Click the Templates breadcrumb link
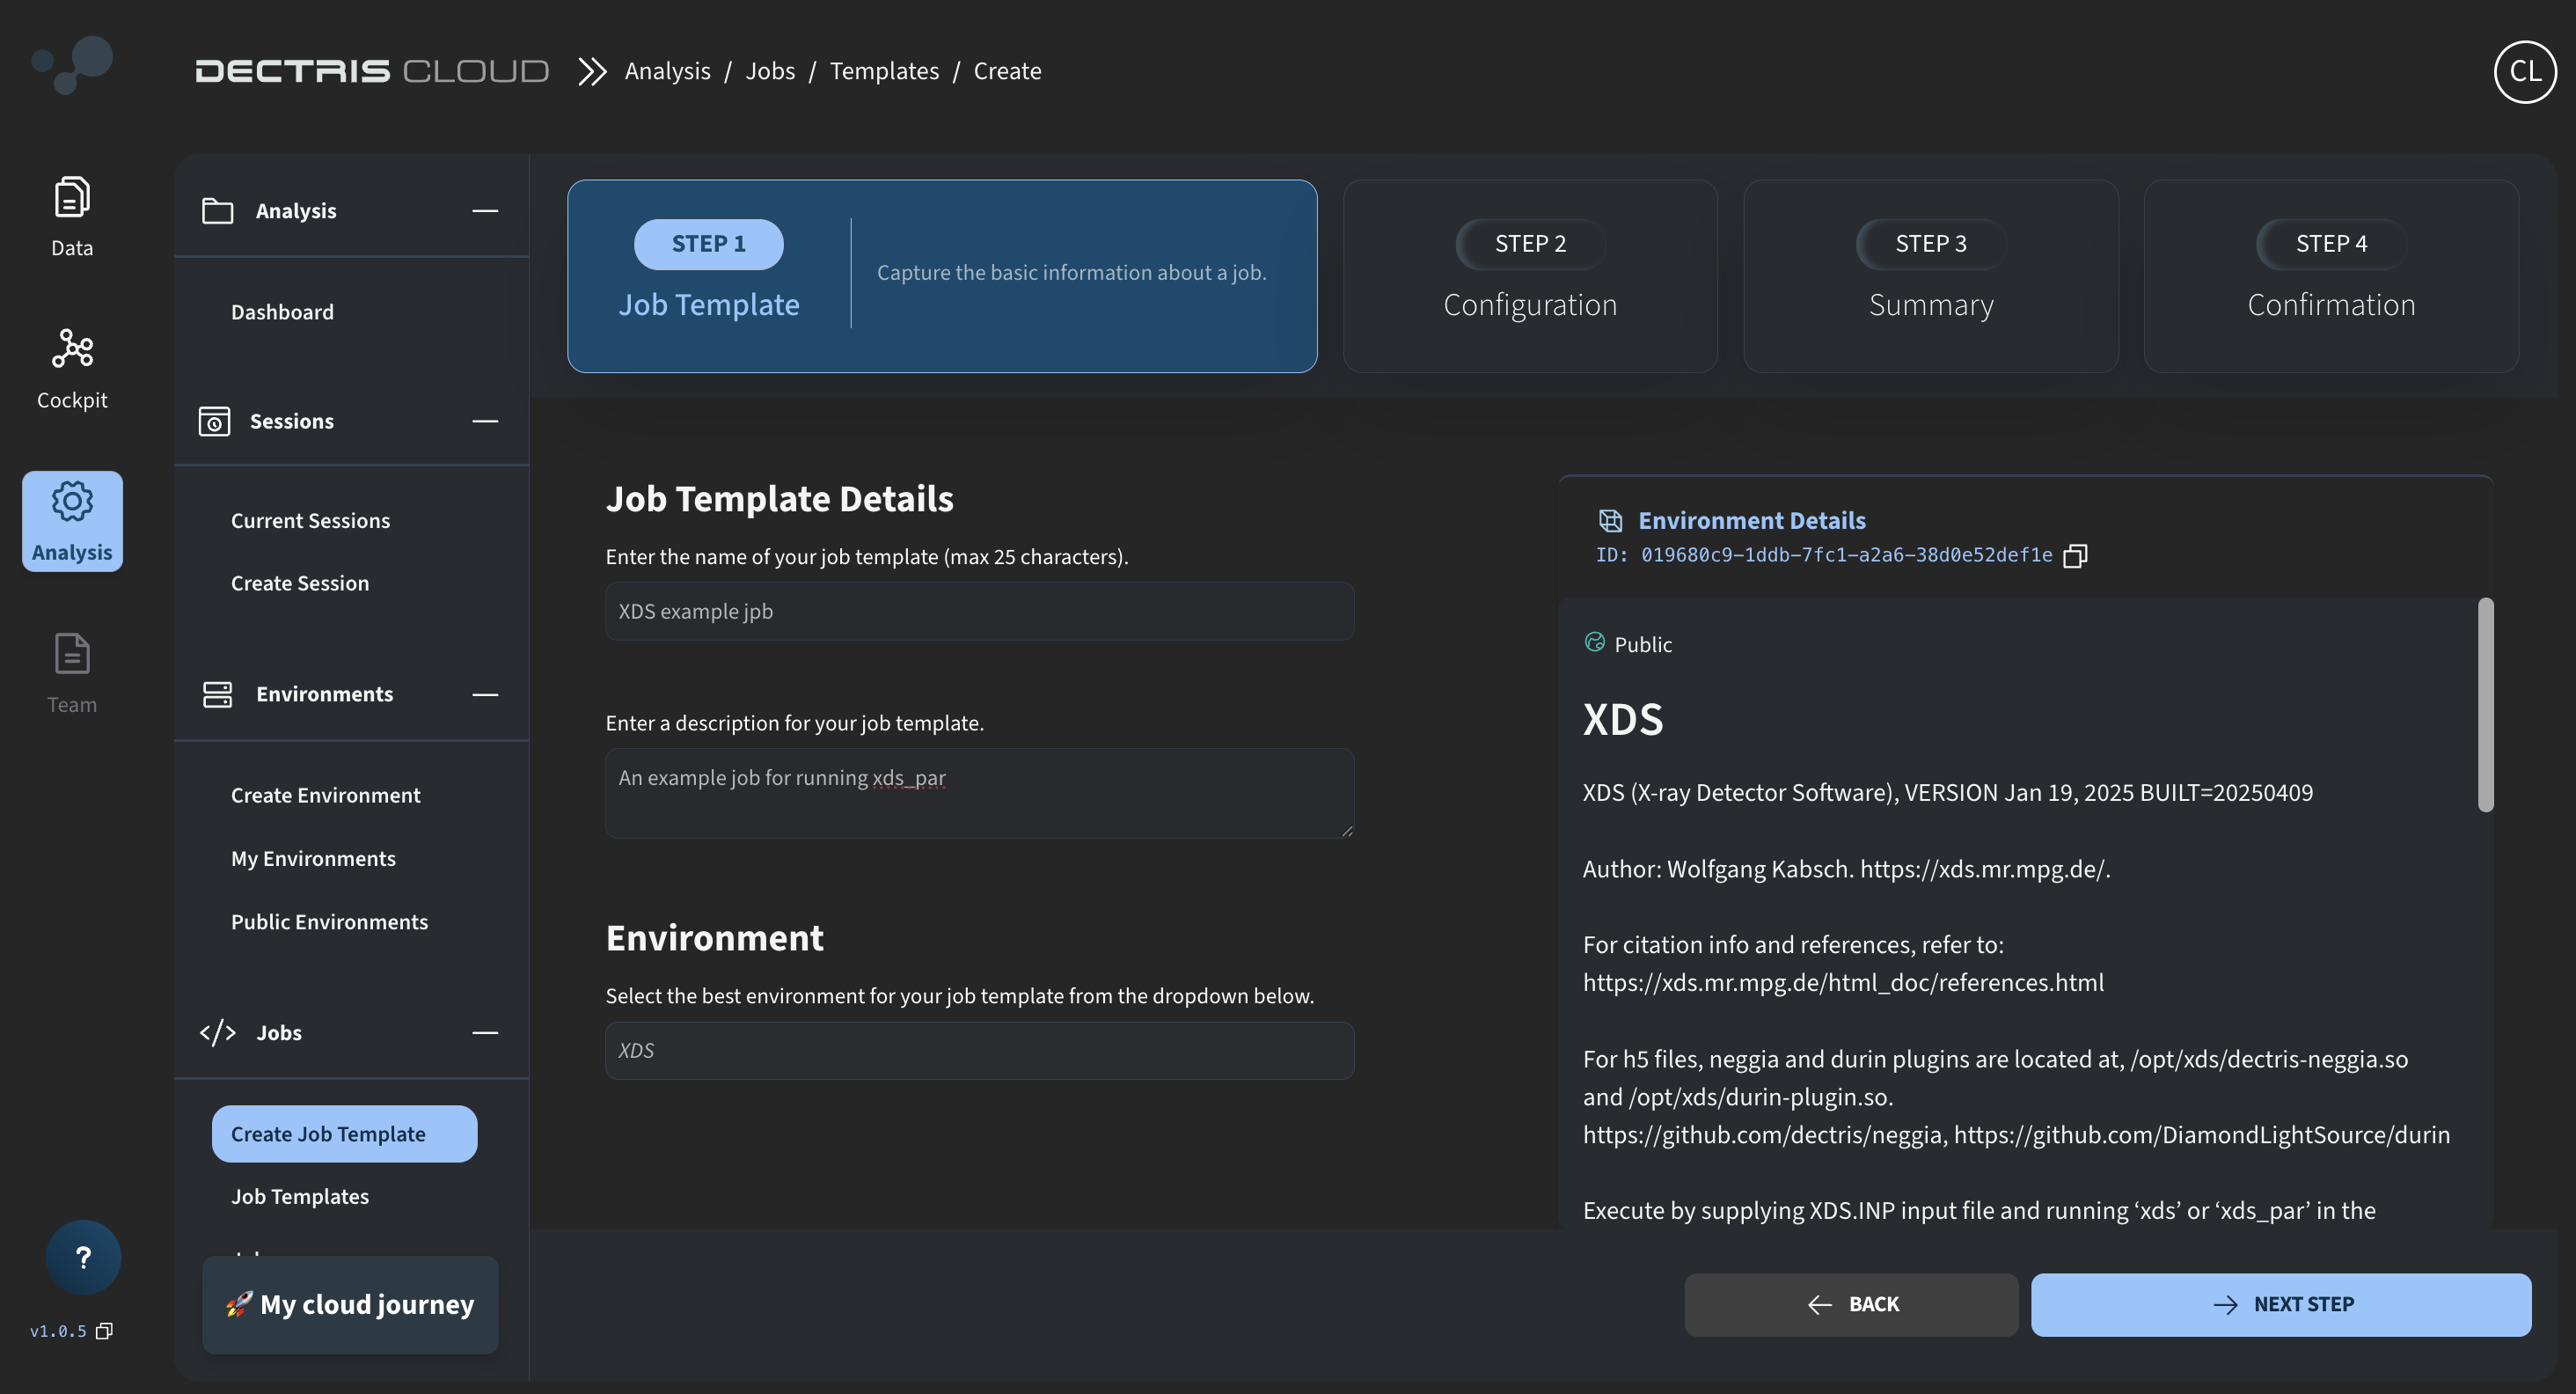Image resolution: width=2576 pixels, height=1394 pixels. 884,71
